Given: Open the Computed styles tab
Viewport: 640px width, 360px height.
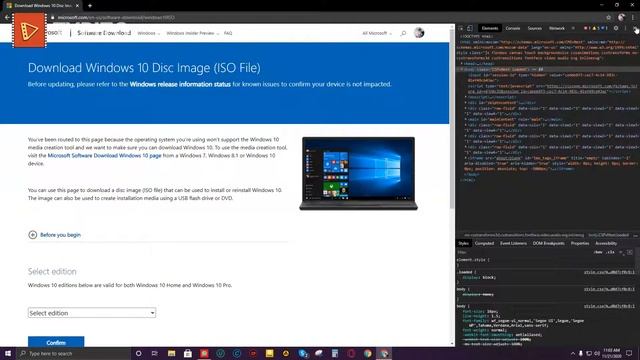Looking at the screenshot, I should coord(484,243).
